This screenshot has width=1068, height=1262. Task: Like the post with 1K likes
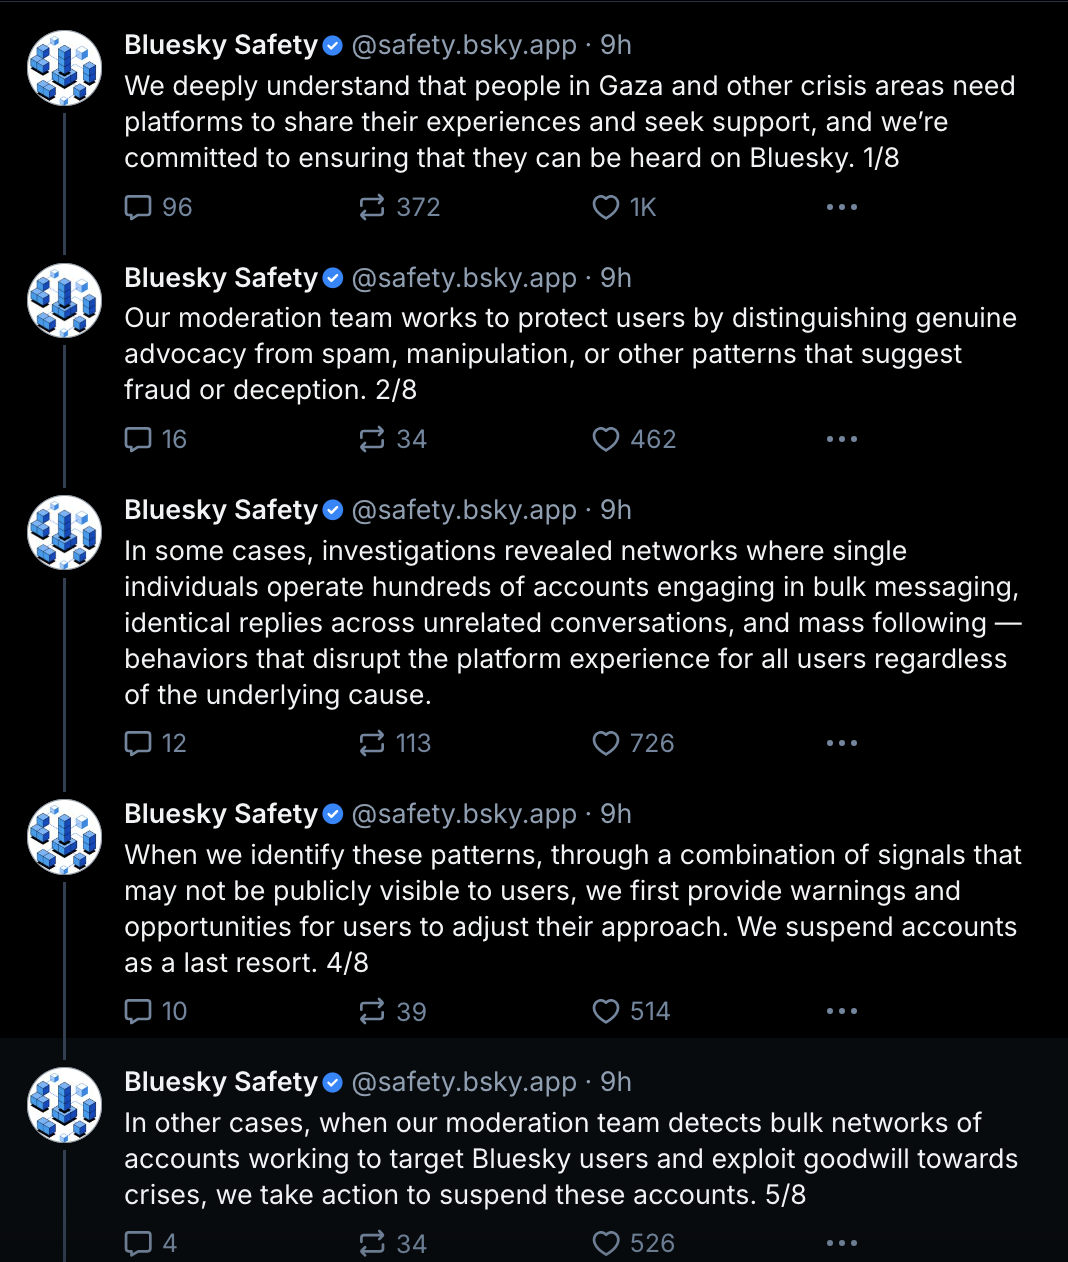(x=624, y=207)
